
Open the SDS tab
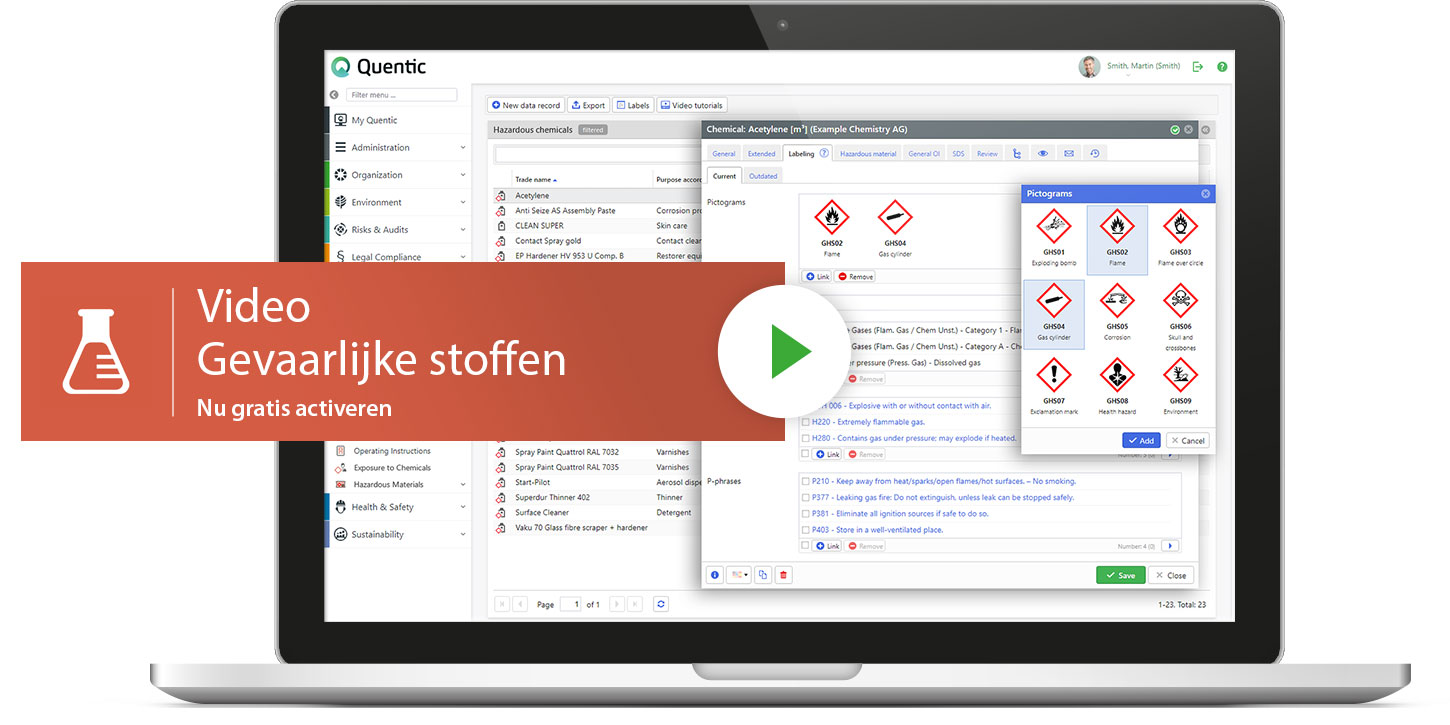(x=958, y=154)
